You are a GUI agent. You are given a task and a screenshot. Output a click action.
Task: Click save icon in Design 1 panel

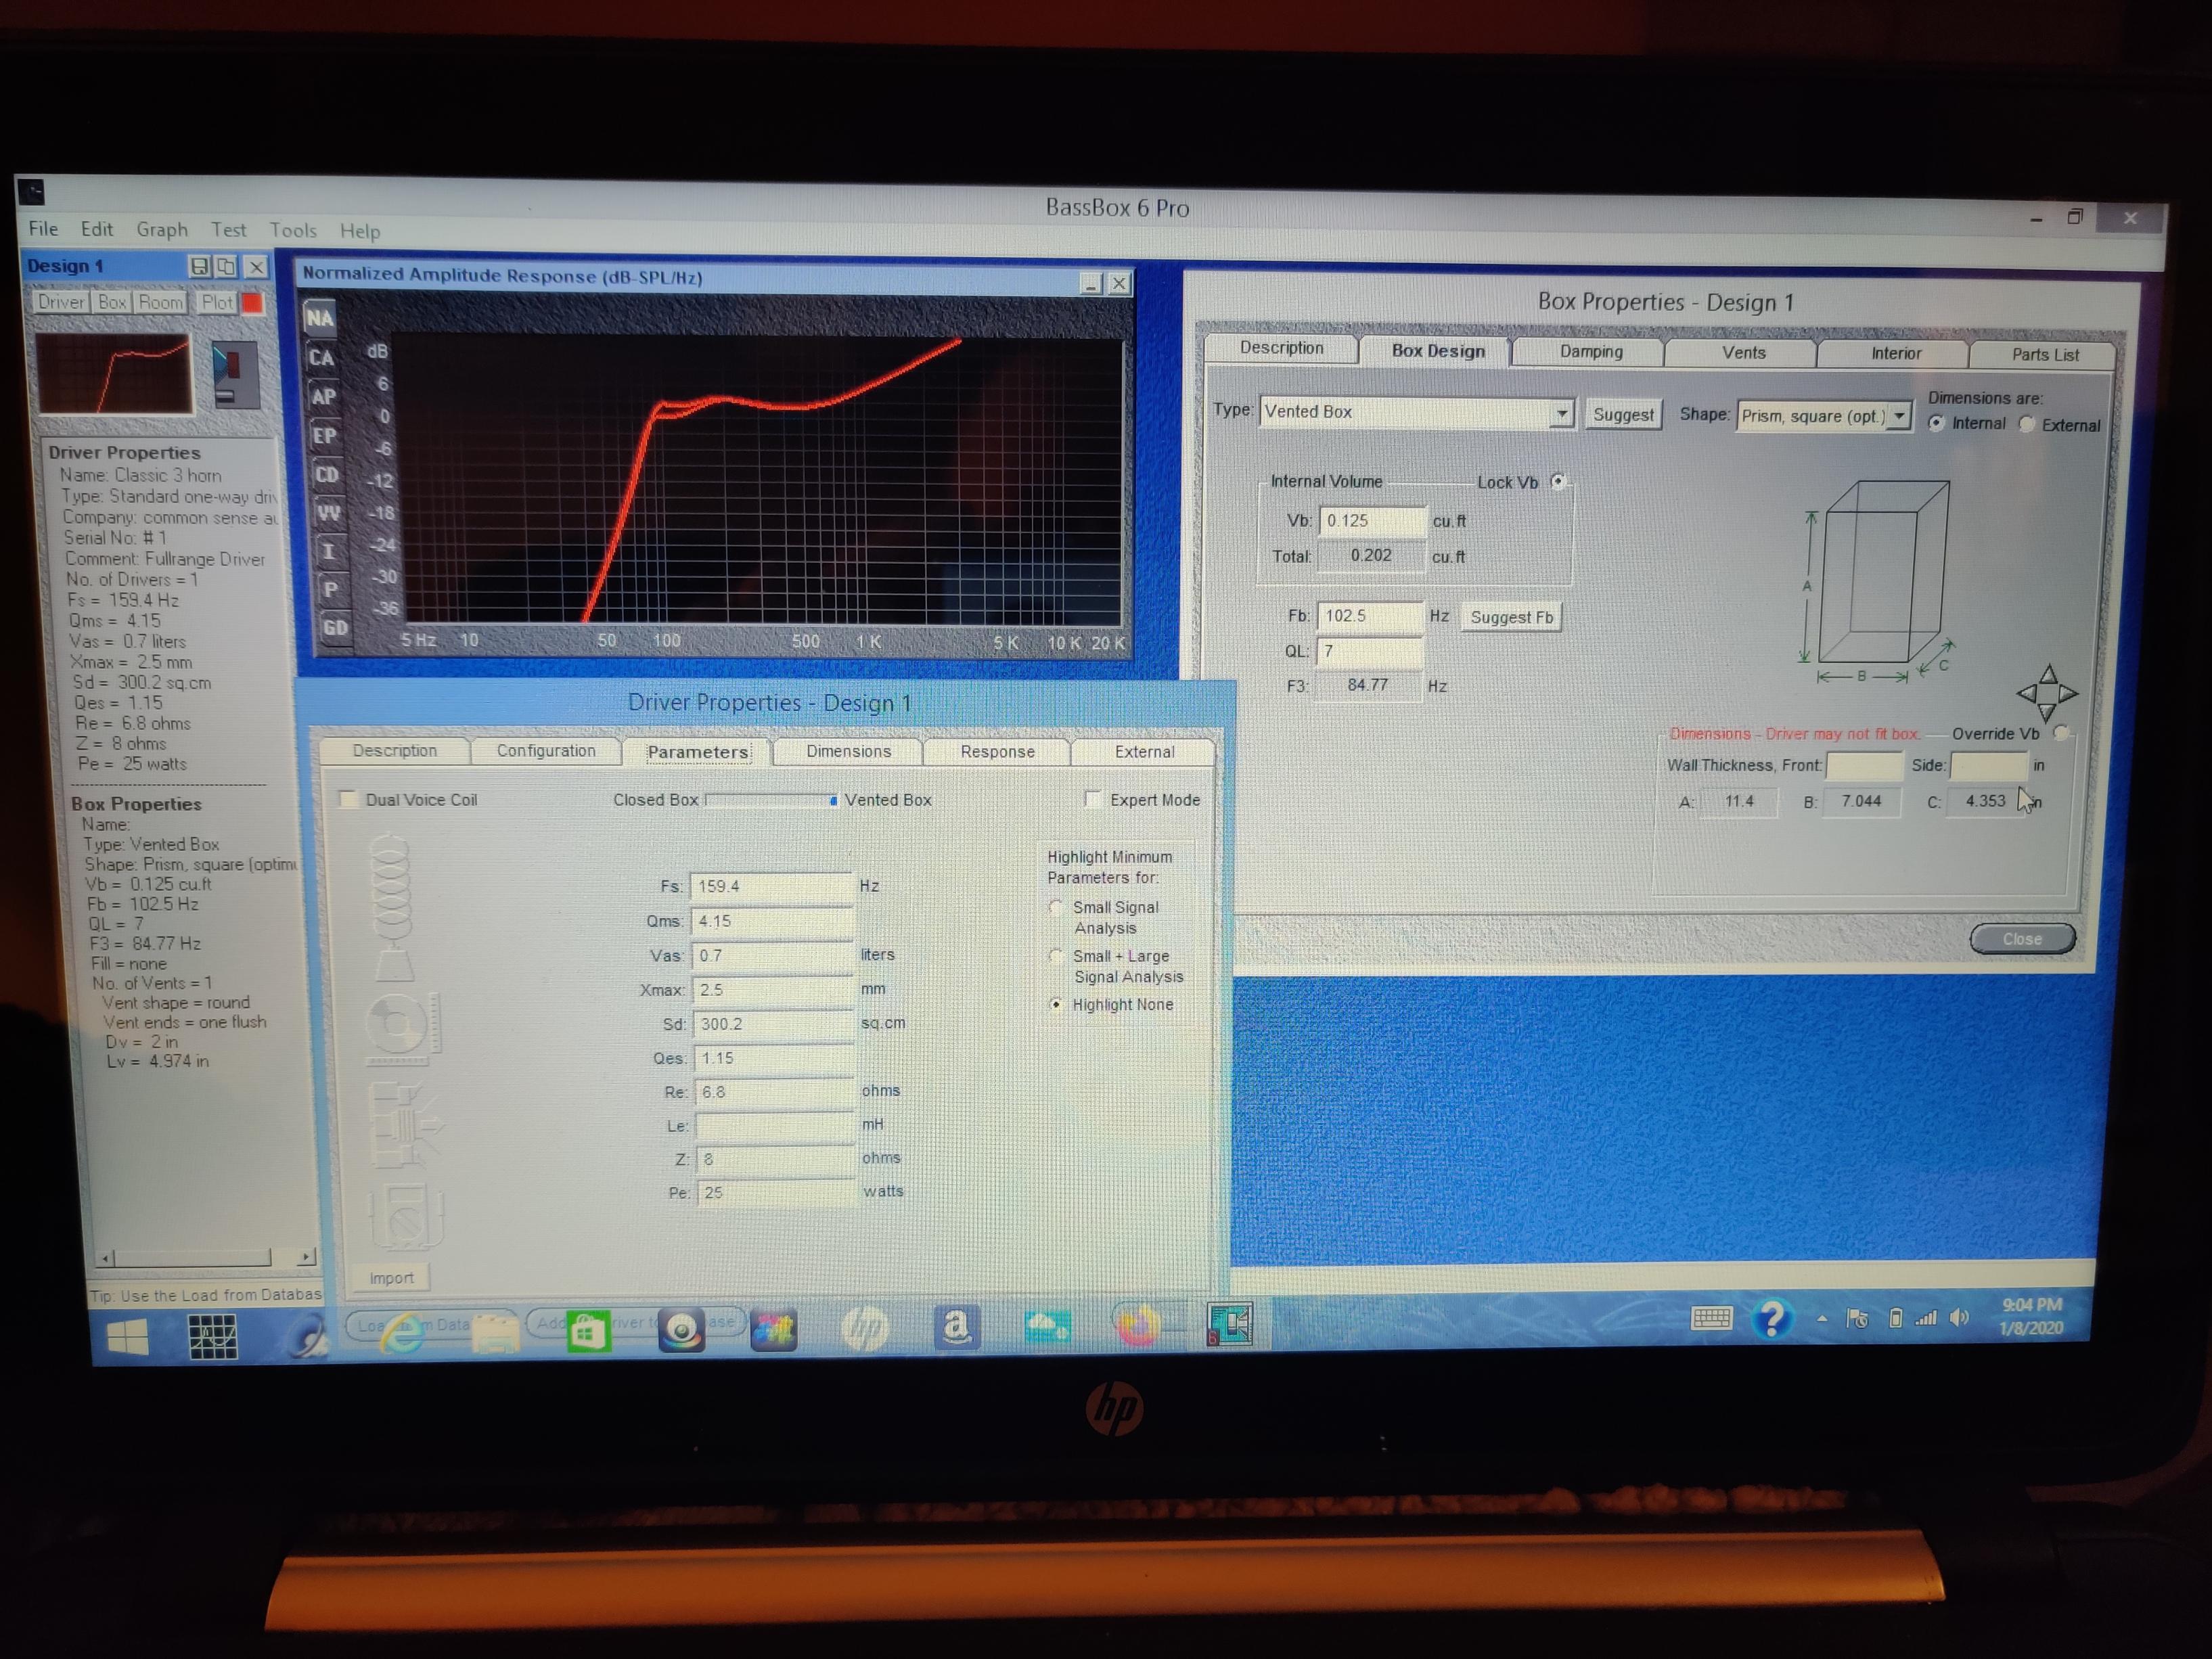tap(199, 266)
